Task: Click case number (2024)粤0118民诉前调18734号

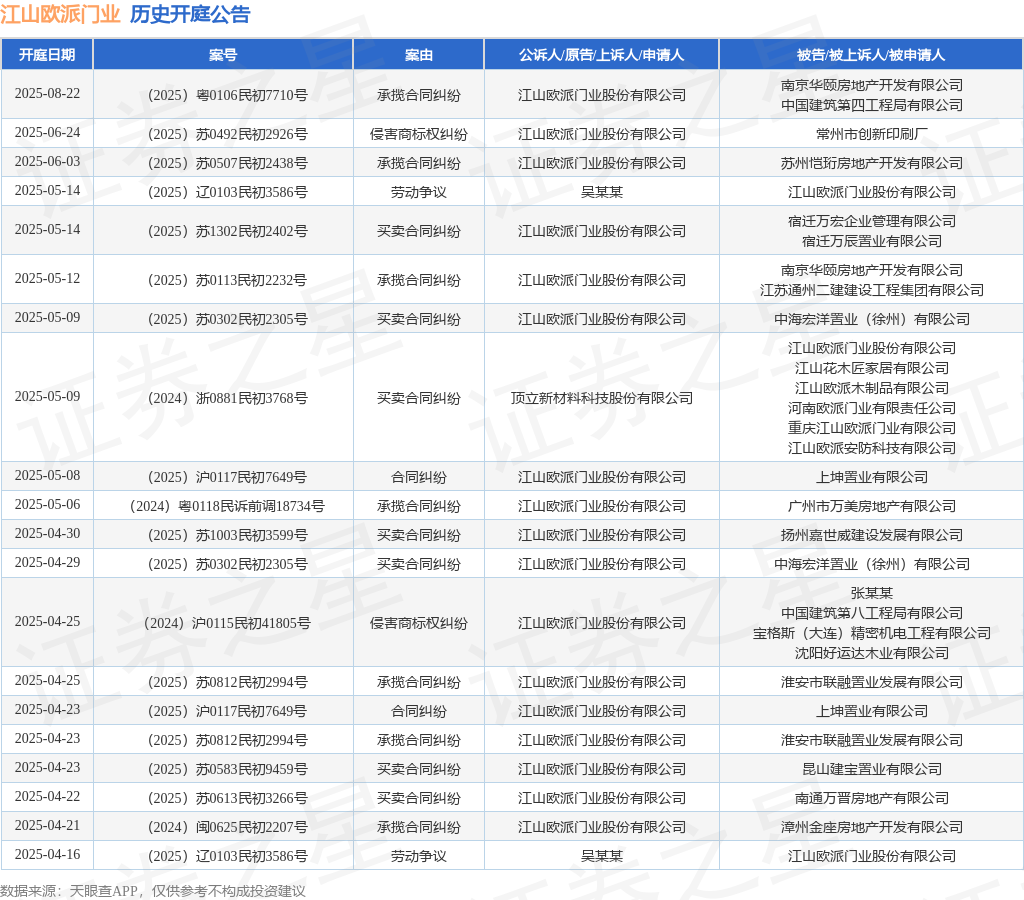Action: pos(227,506)
